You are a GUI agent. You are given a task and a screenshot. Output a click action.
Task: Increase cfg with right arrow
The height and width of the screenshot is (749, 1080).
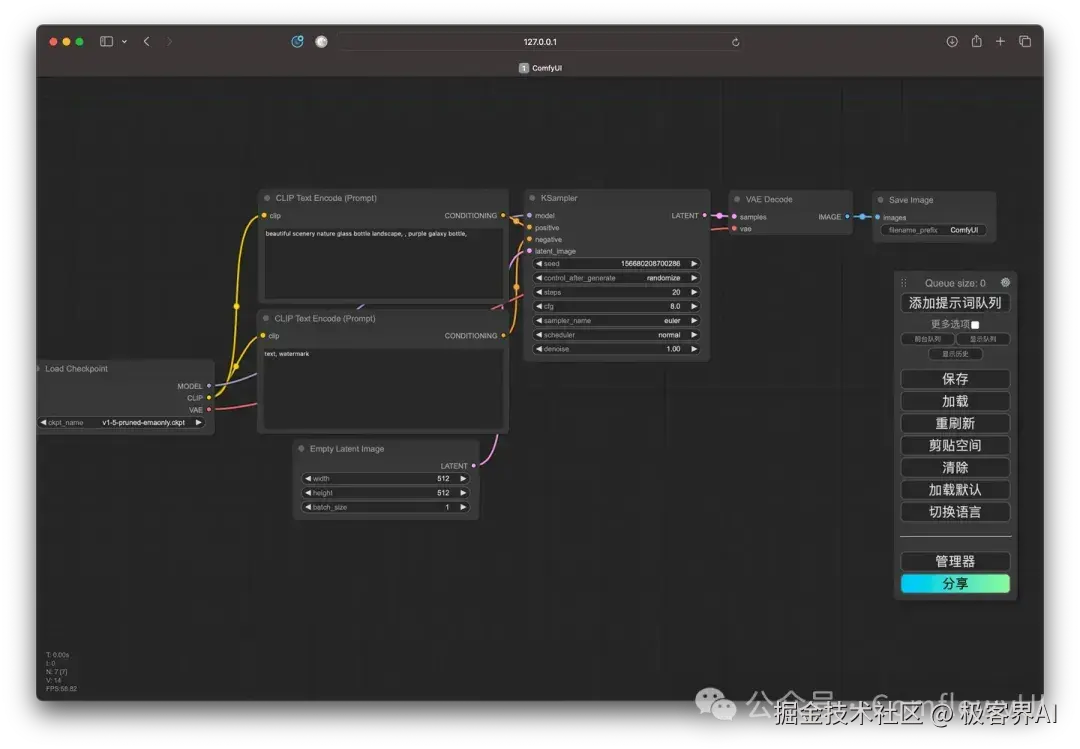point(694,306)
